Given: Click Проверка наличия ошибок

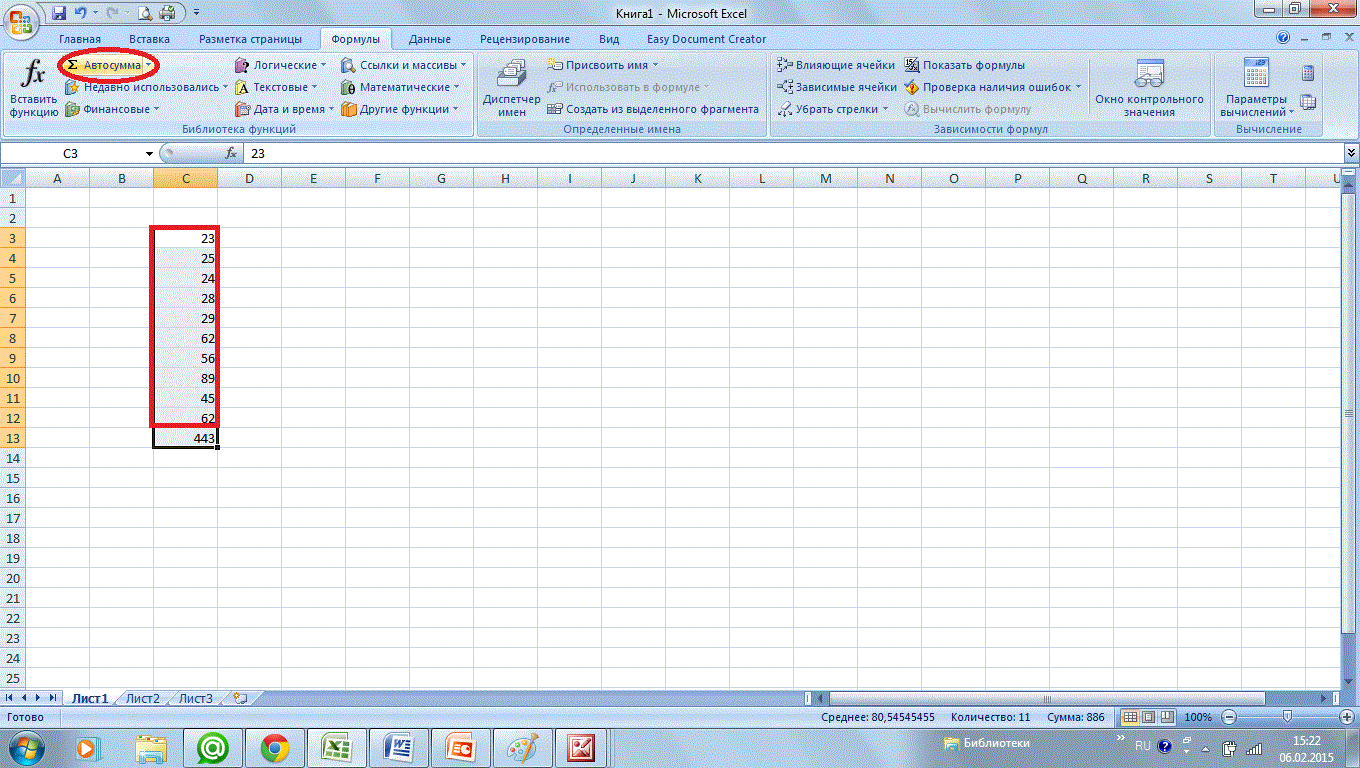Looking at the screenshot, I should (x=994, y=87).
